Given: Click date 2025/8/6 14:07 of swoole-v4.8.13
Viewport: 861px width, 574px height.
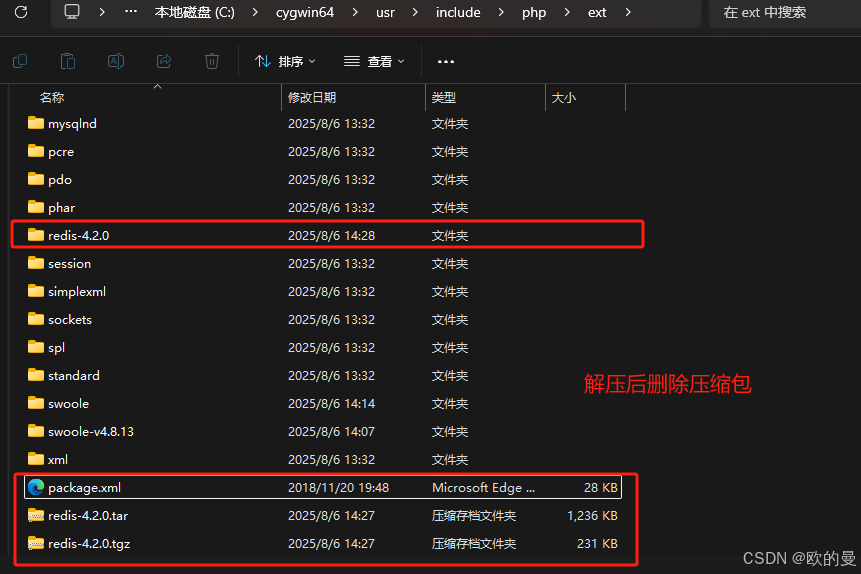Looking at the screenshot, I should point(331,432).
